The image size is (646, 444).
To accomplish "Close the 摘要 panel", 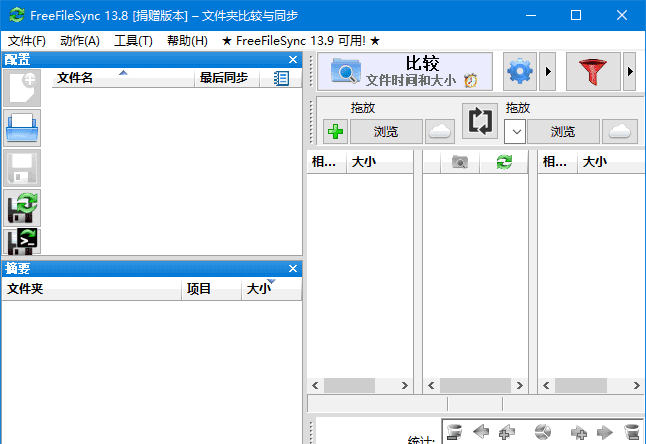I will pyautogui.click(x=293, y=269).
